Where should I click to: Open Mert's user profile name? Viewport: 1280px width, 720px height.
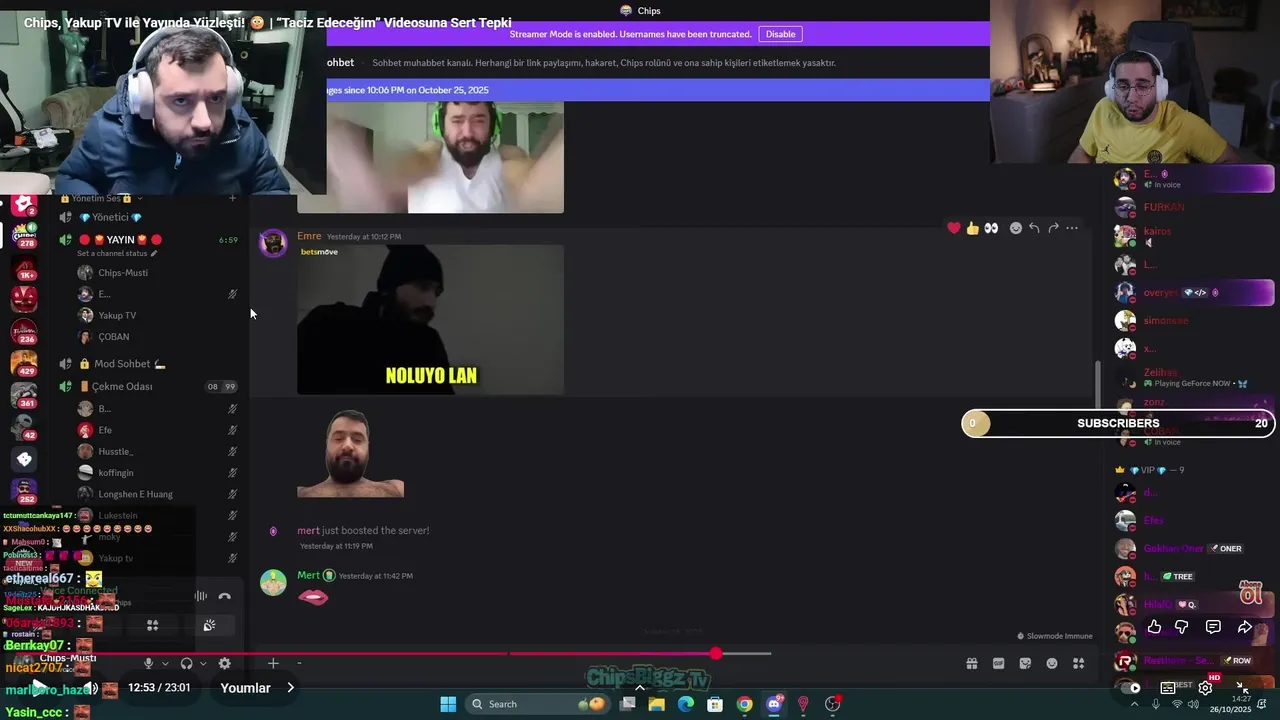(308, 575)
